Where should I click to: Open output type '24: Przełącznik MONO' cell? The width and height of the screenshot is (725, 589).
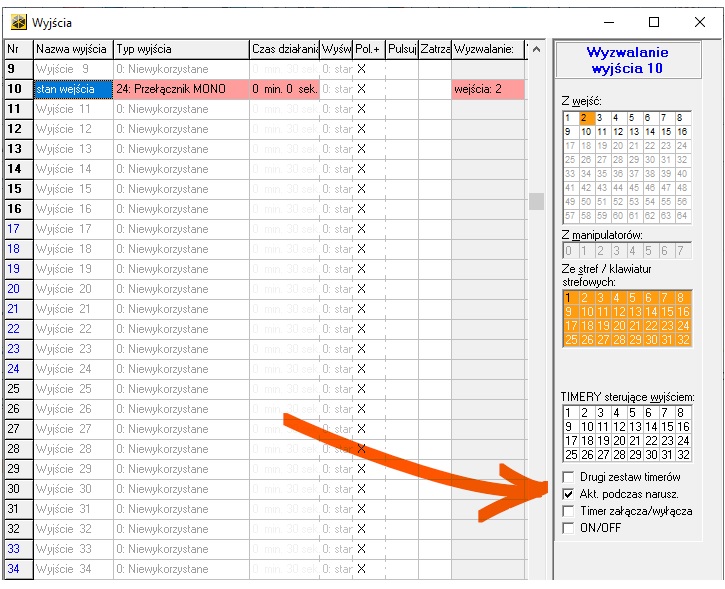pos(181,89)
